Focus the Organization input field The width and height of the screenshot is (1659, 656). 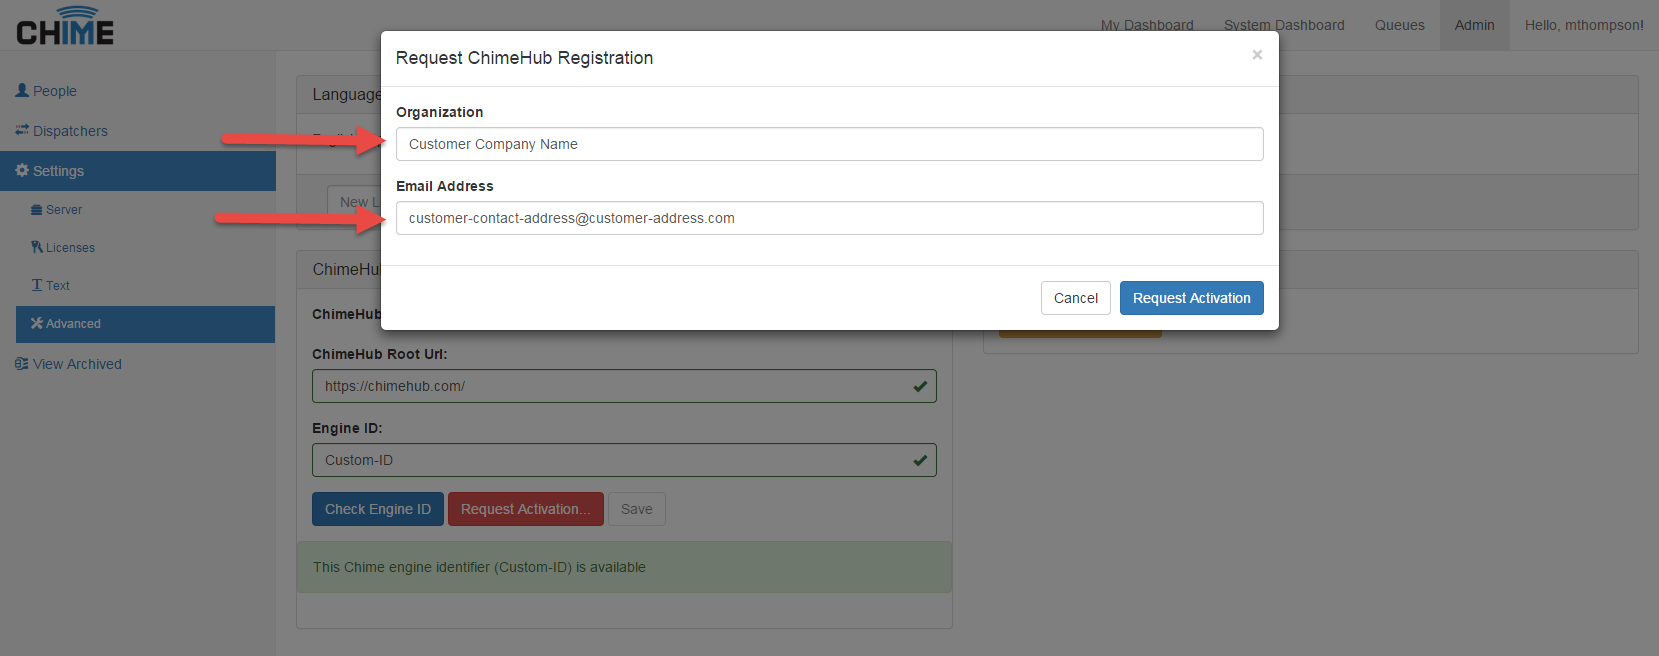(x=830, y=144)
